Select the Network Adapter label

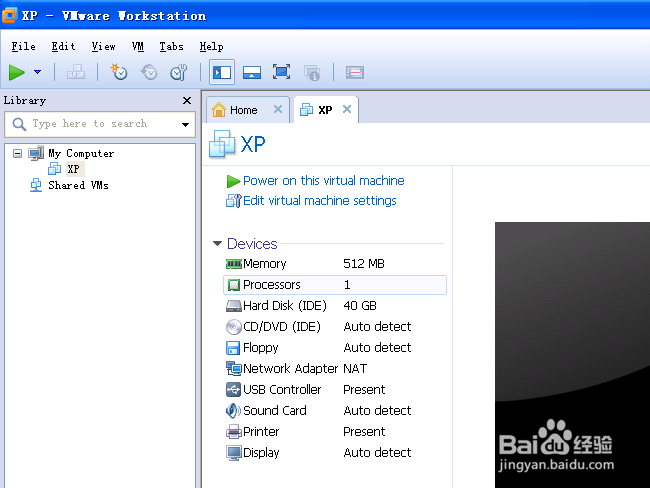click(x=291, y=369)
